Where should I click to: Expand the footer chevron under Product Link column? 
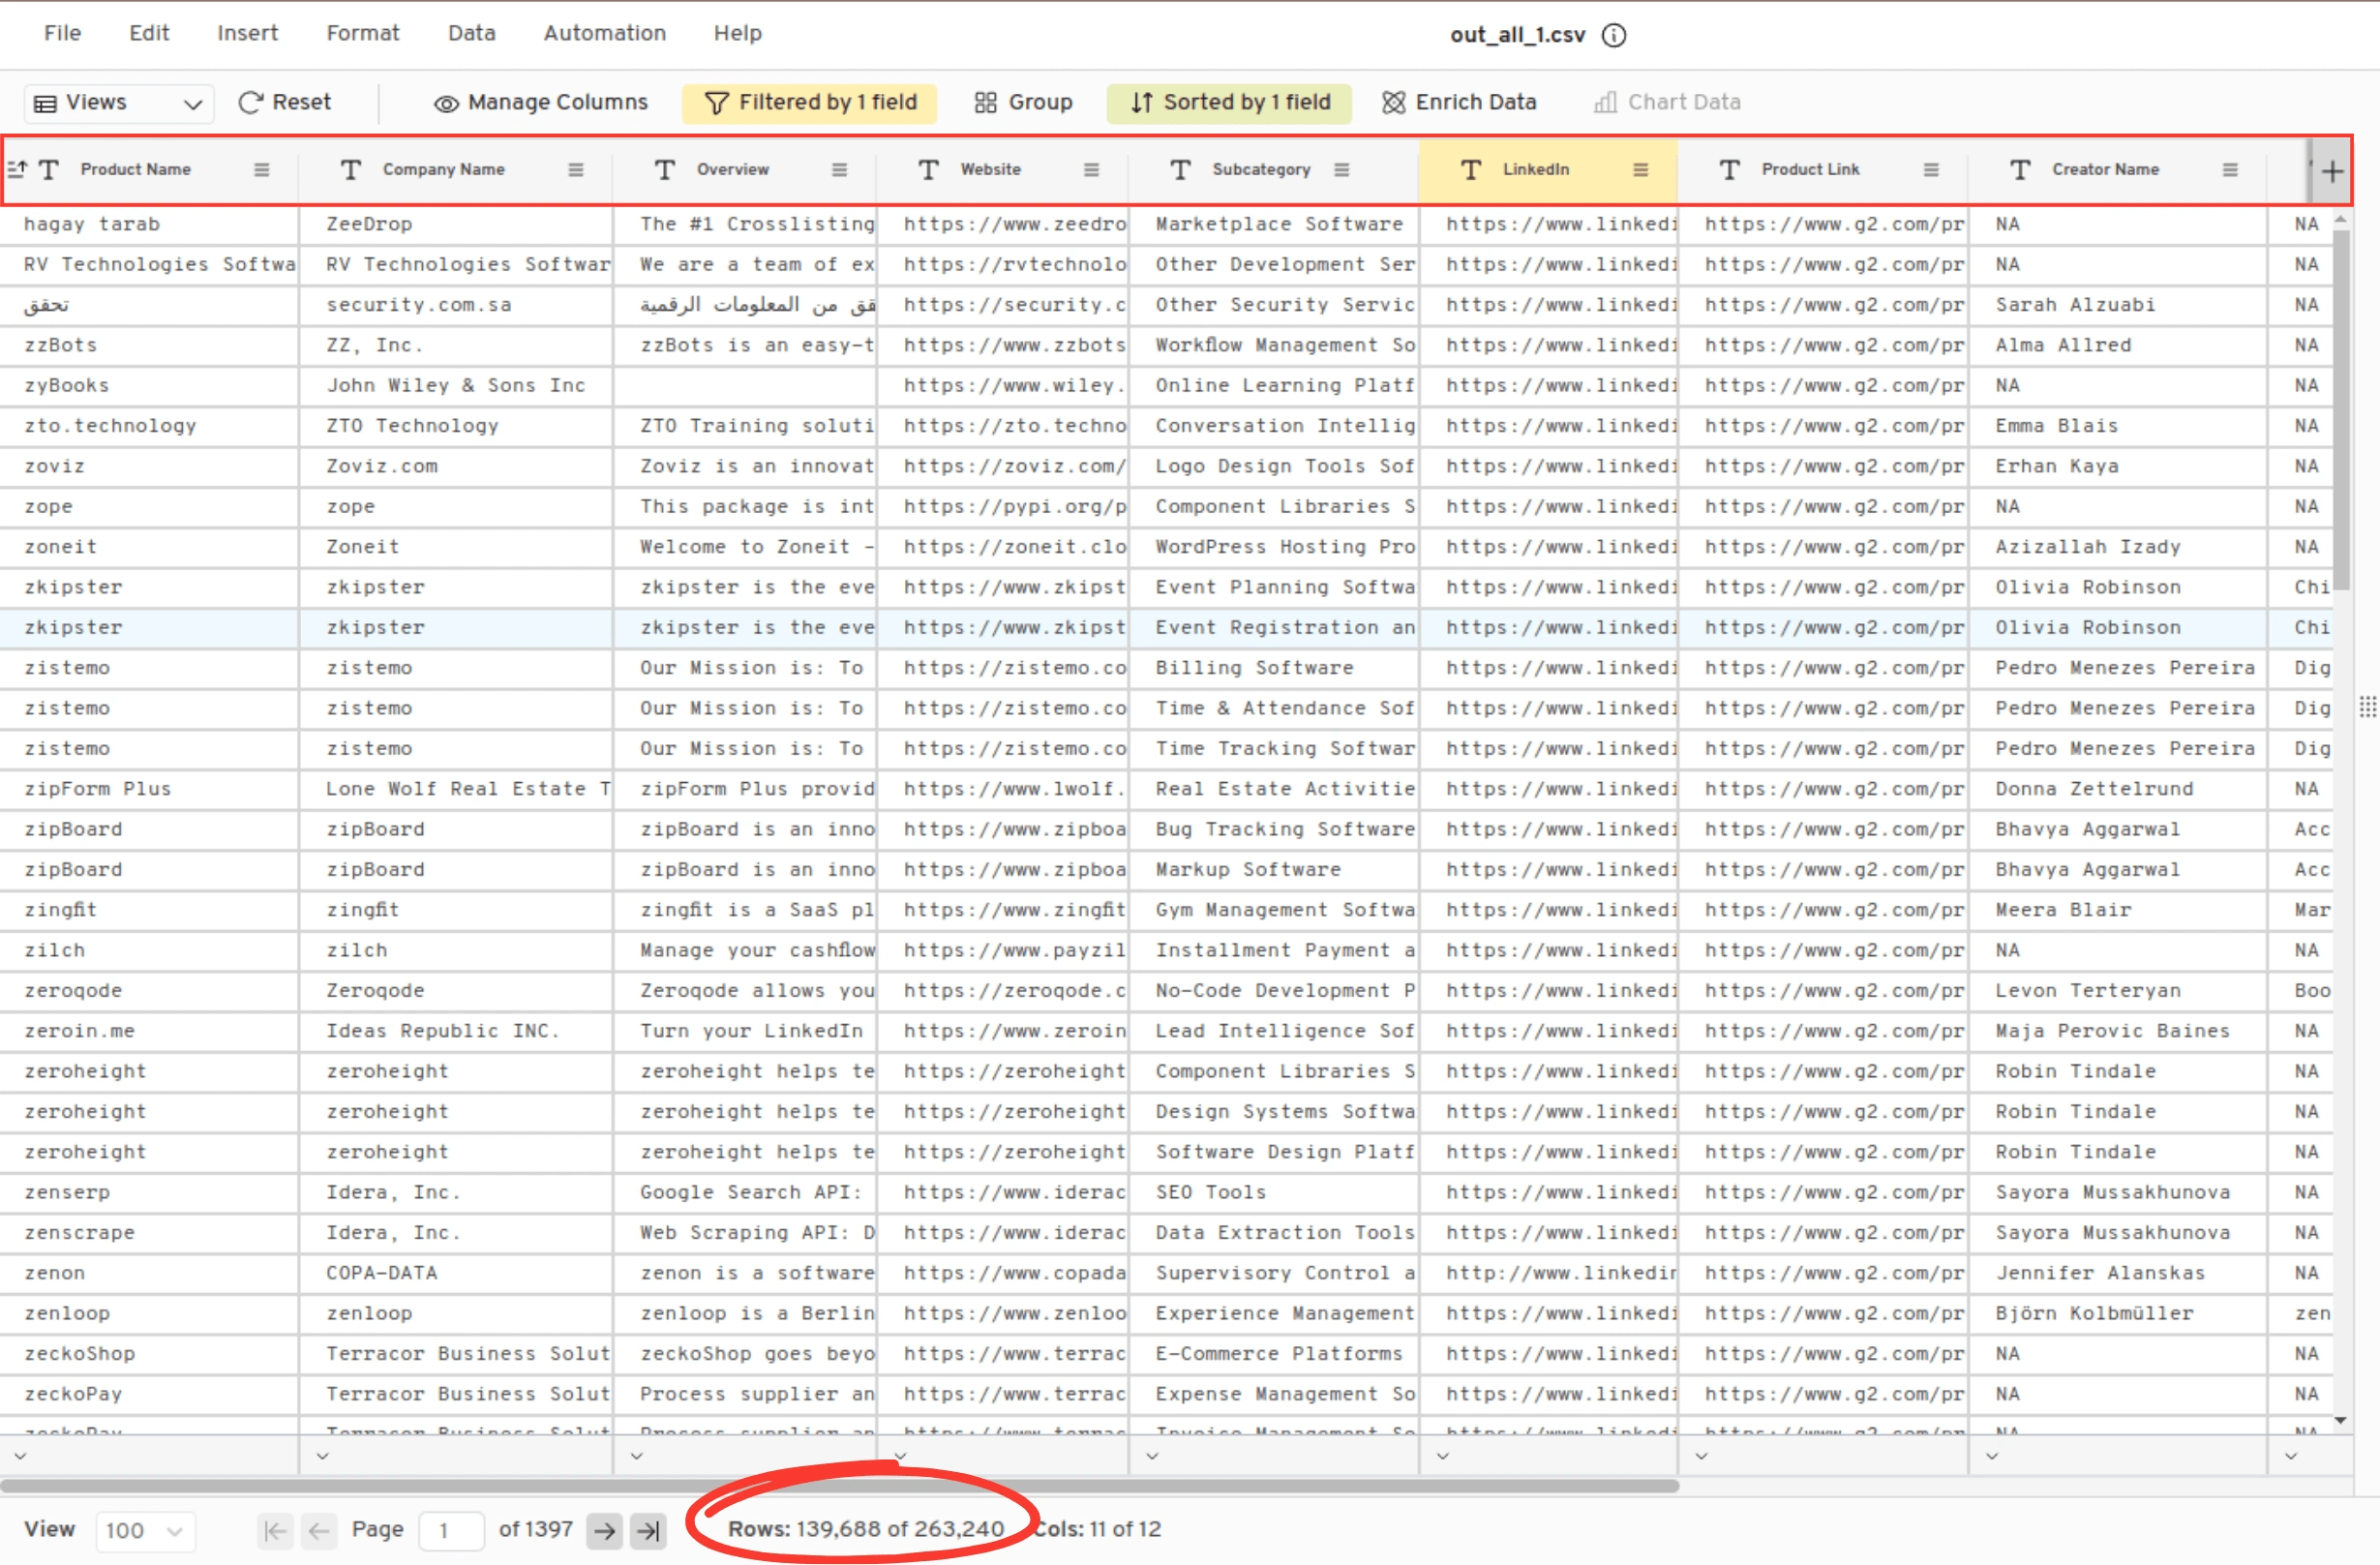pyautogui.click(x=1700, y=1456)
